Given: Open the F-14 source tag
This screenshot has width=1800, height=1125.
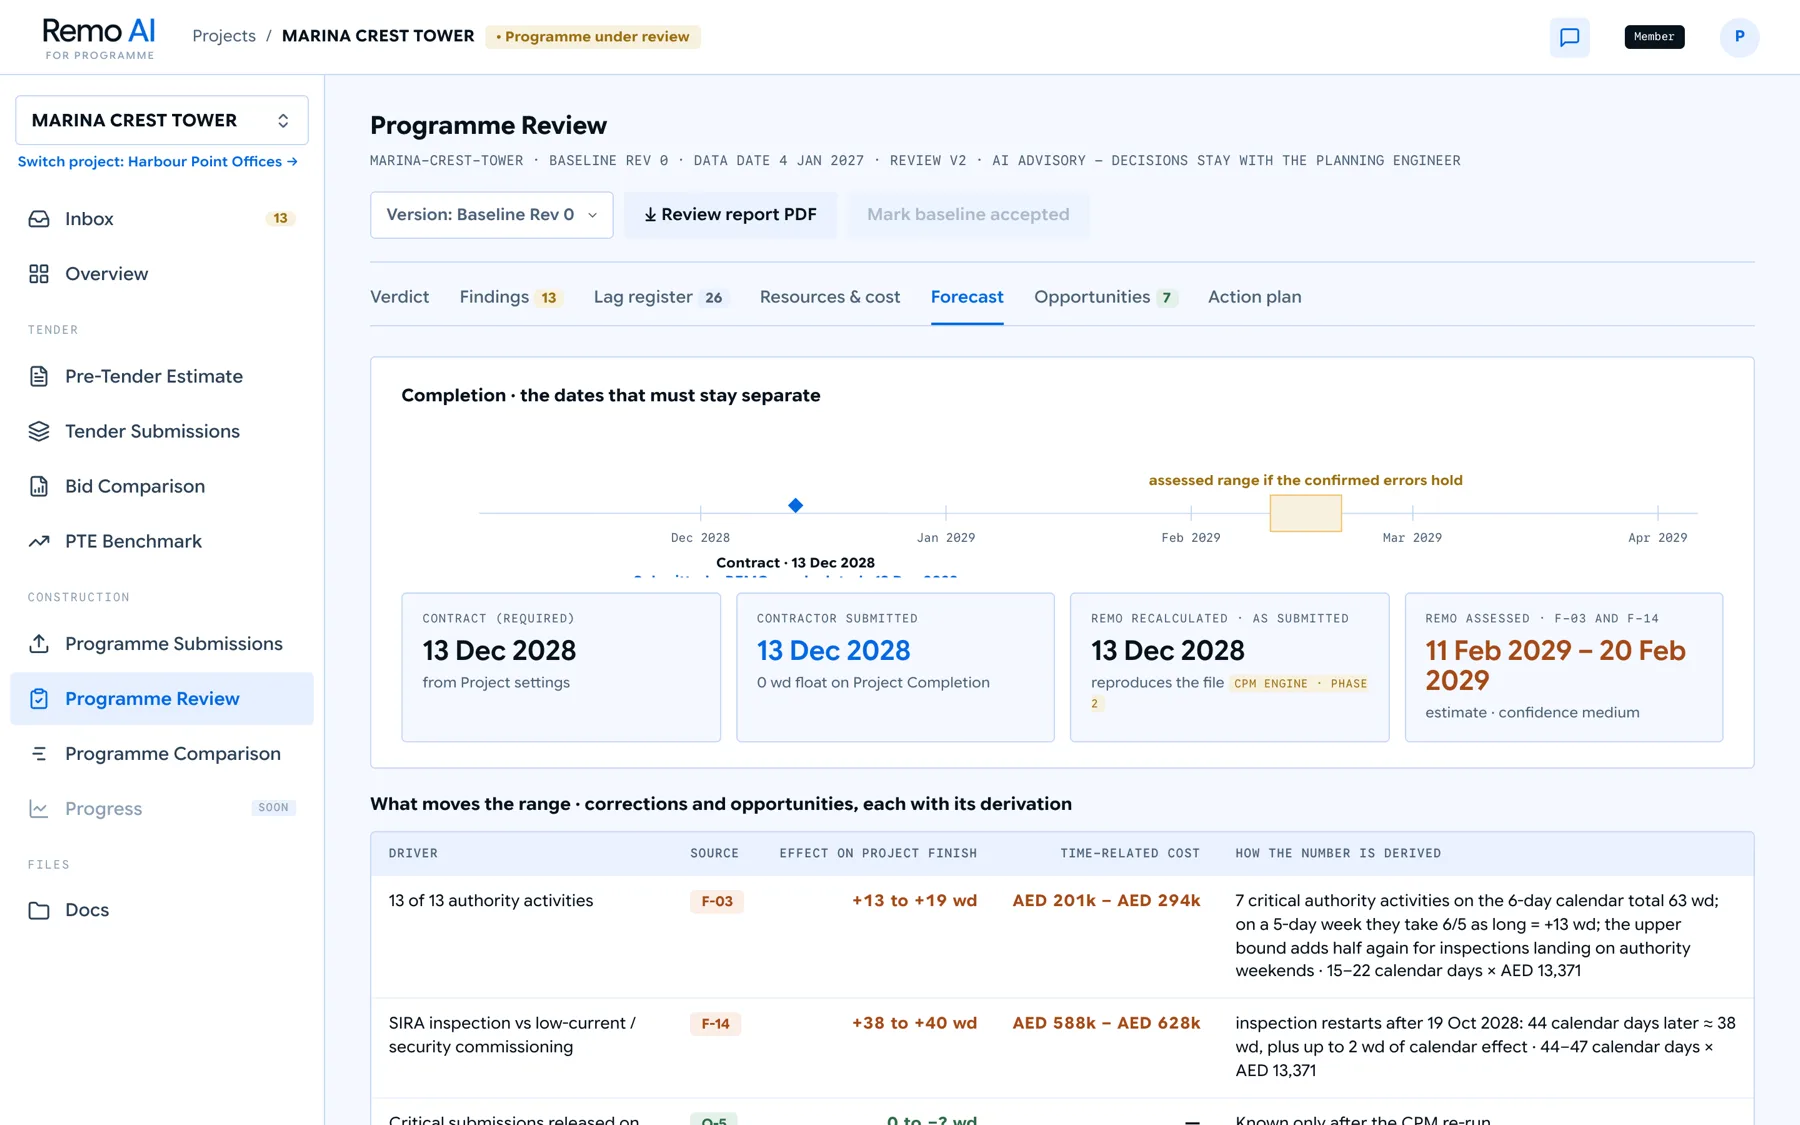Looking at the screenshot, I should [715, 1024].
